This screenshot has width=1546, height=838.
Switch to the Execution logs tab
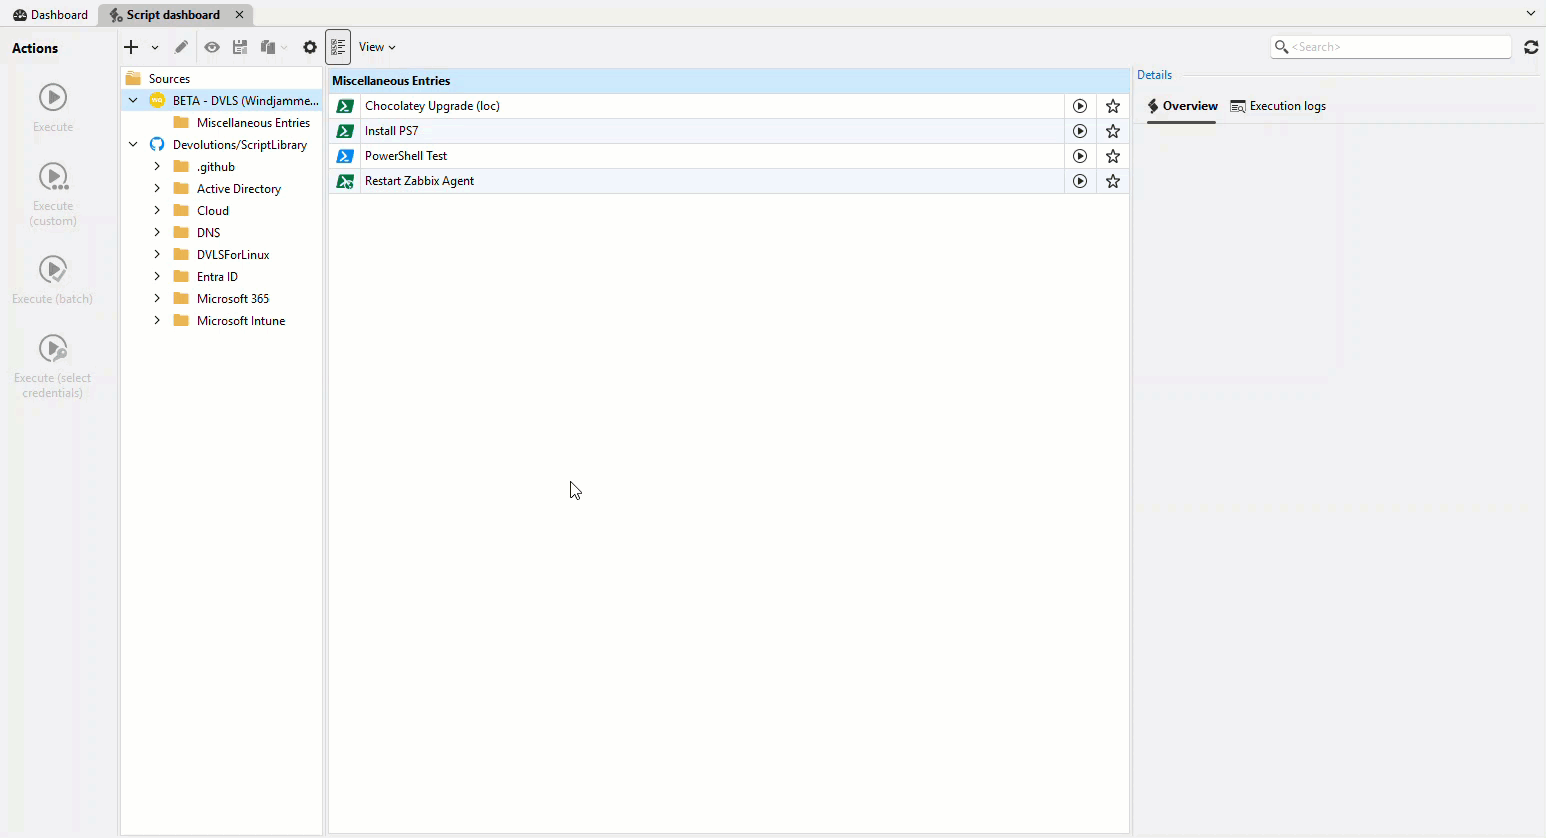[x=1278, y=106]
